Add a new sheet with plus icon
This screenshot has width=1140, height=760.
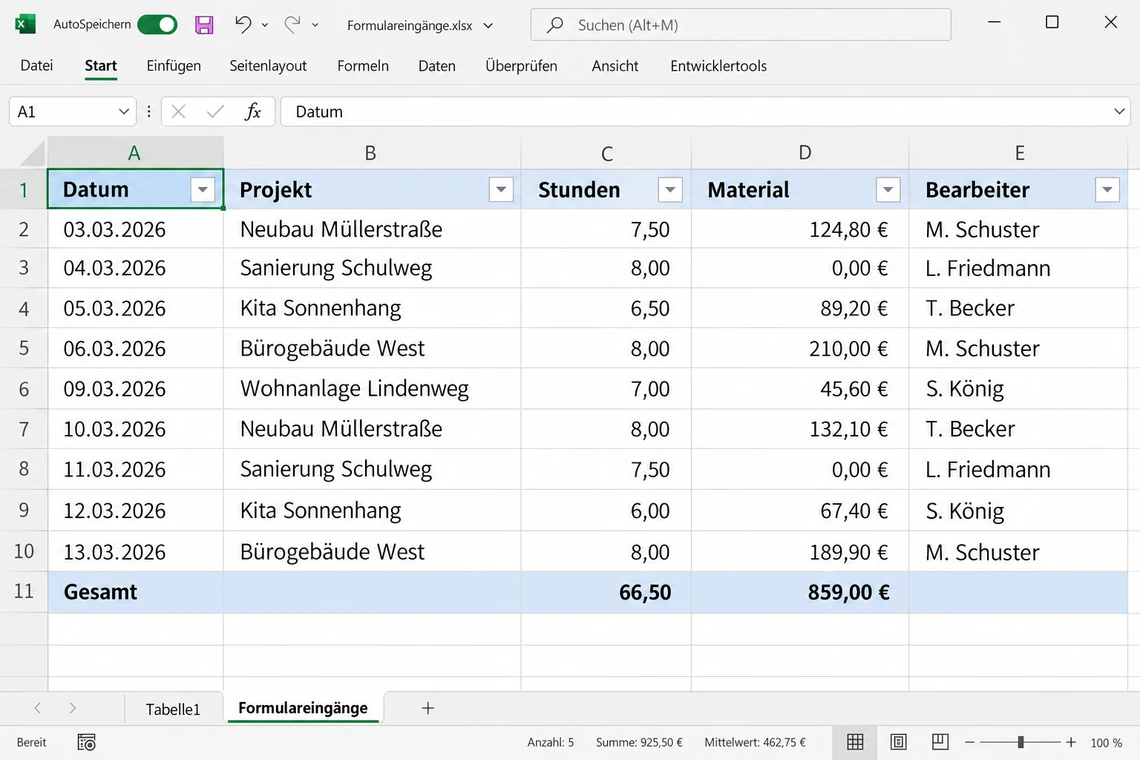coord(428,708)
